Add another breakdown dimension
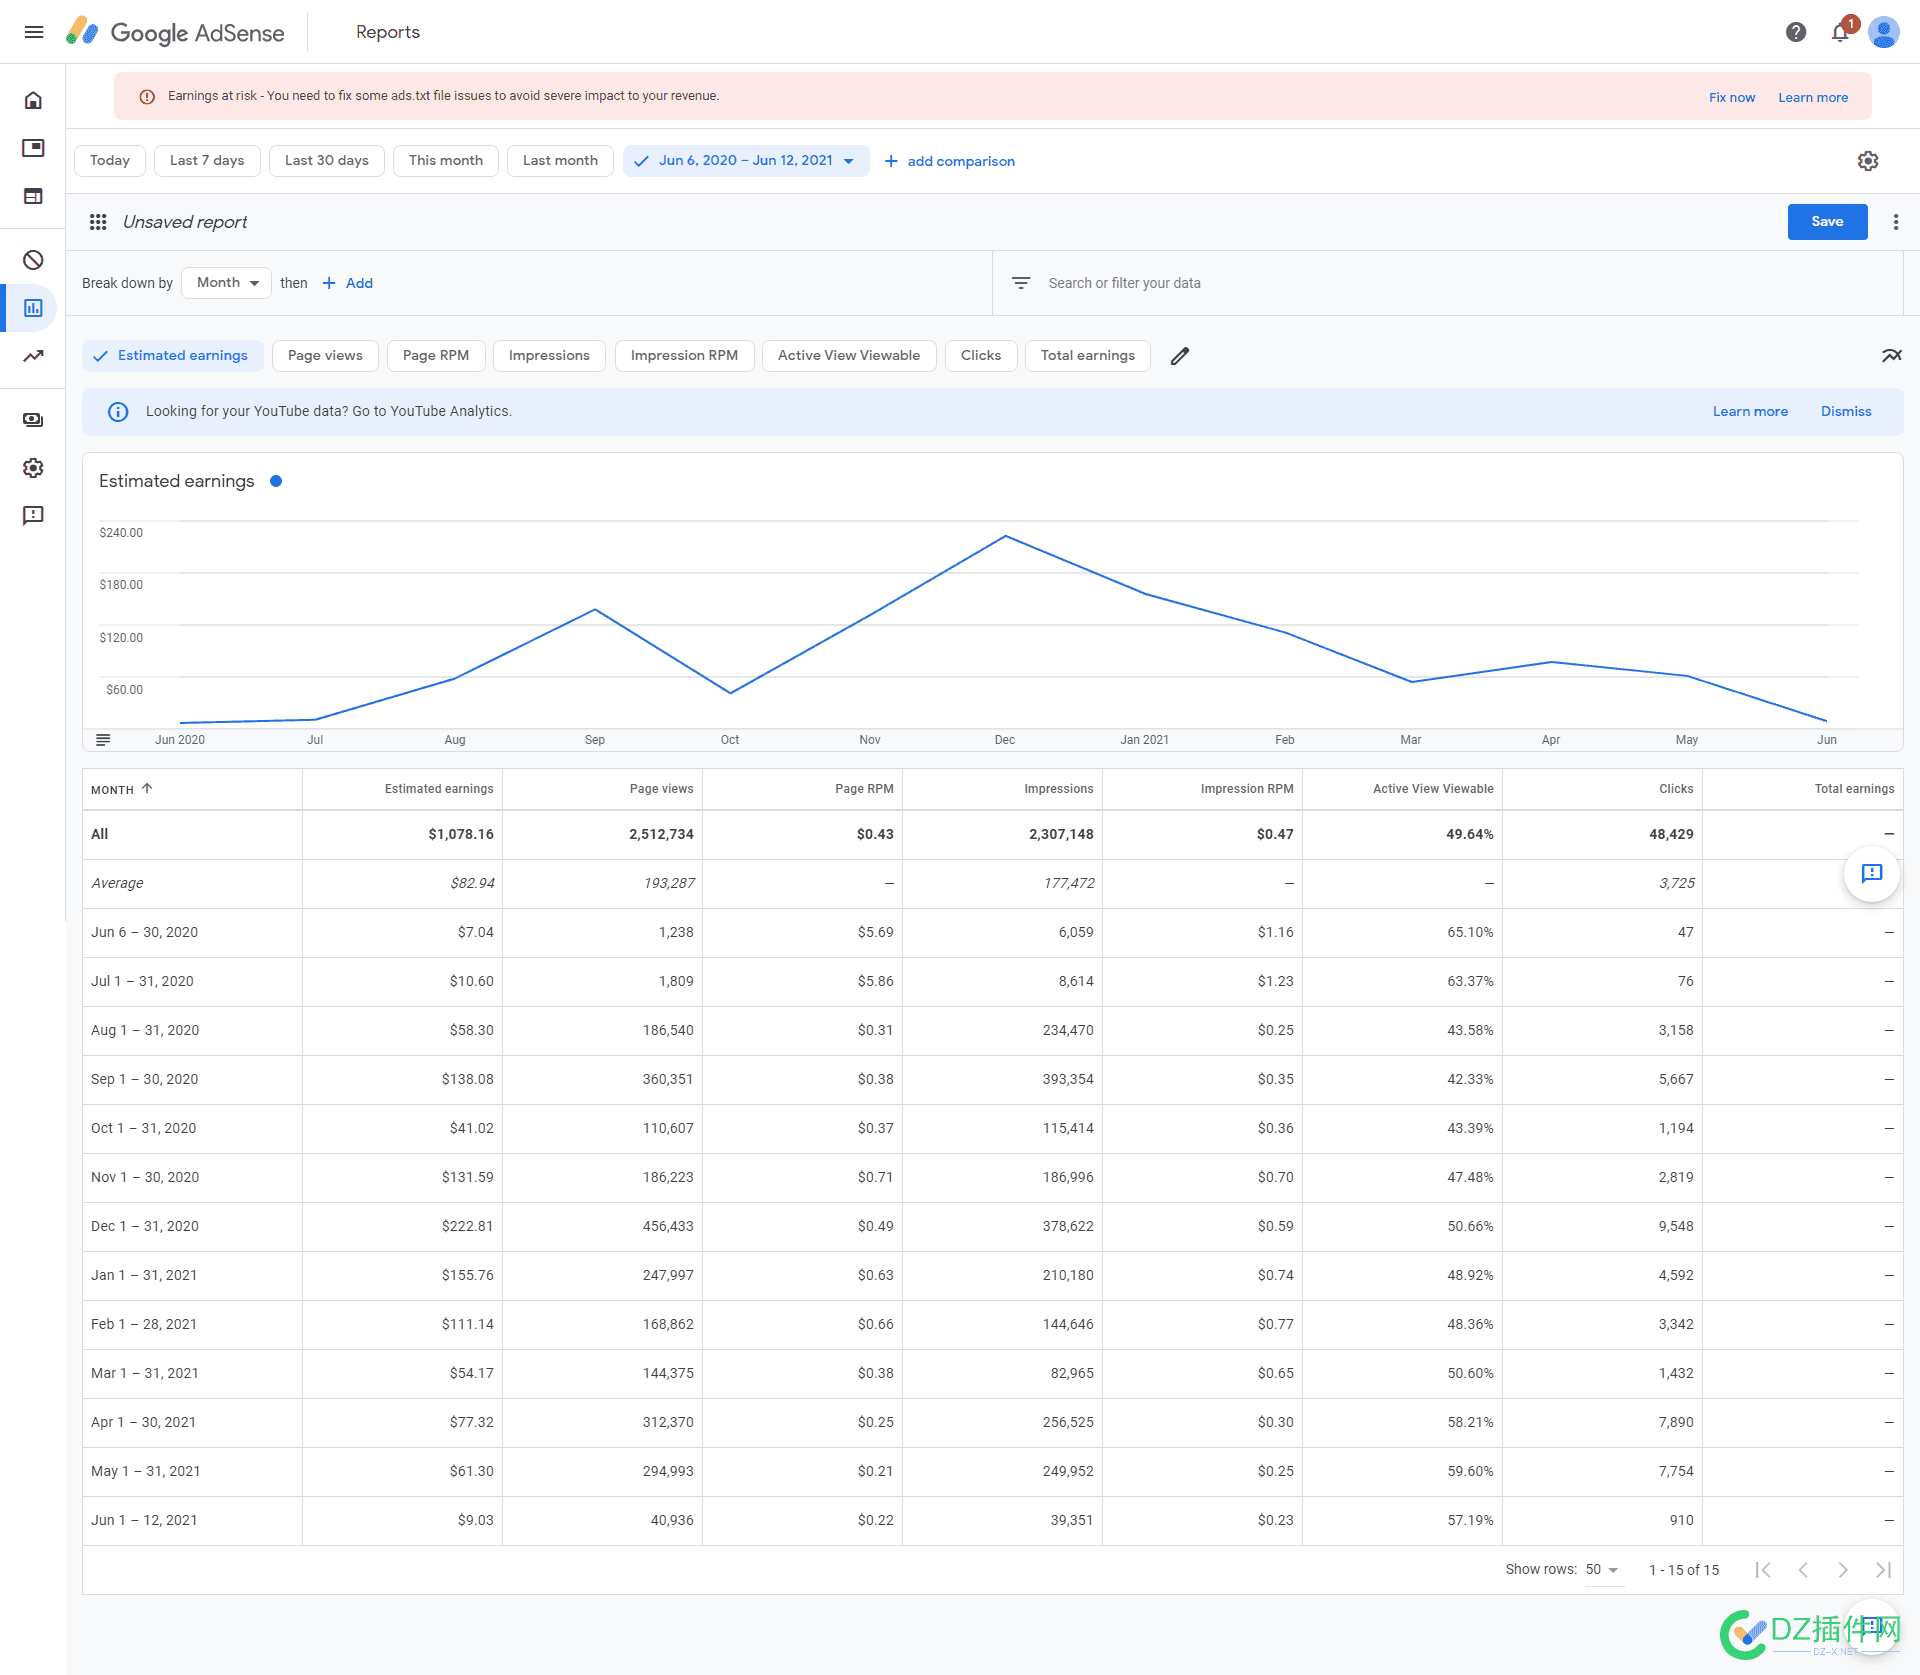This screenshot has height=1675, width=1920. (348, 283)
